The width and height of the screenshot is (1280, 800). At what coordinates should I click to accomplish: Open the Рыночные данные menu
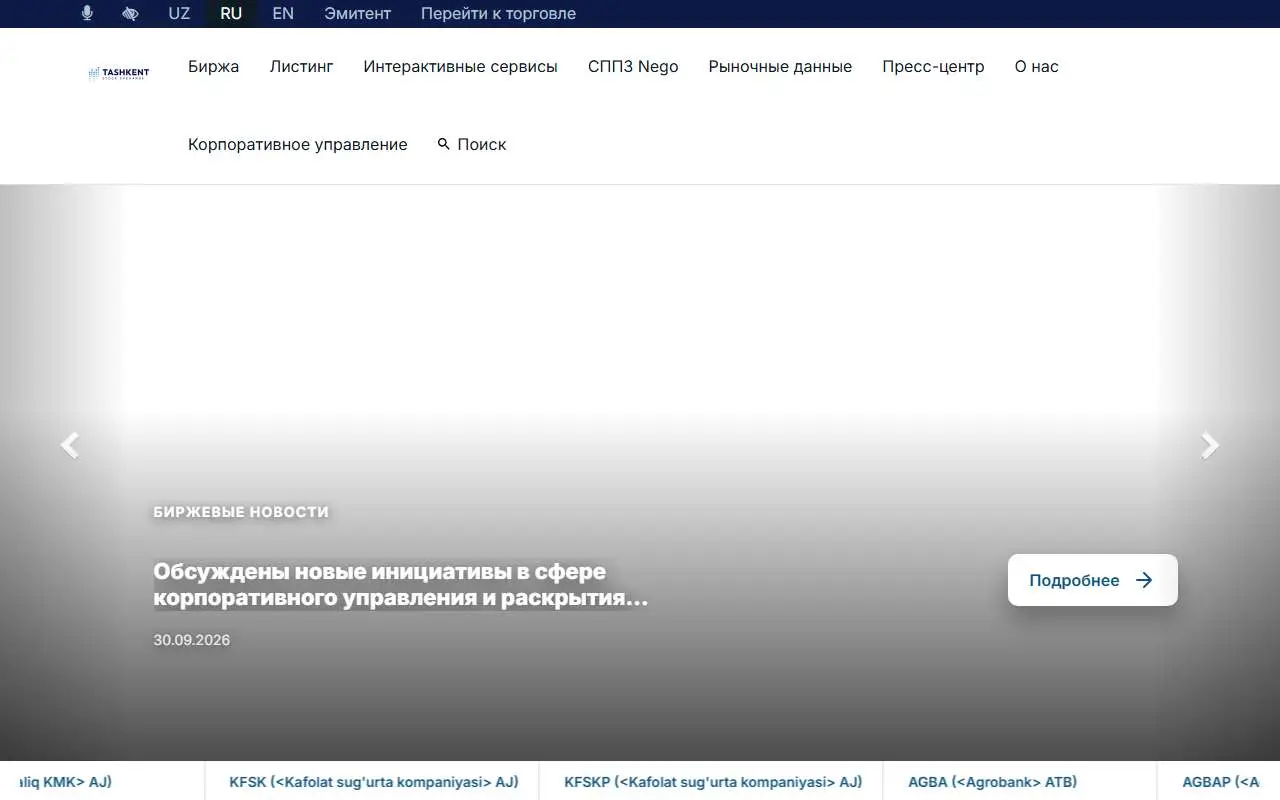pyautogui.click(x=780, y=67)
